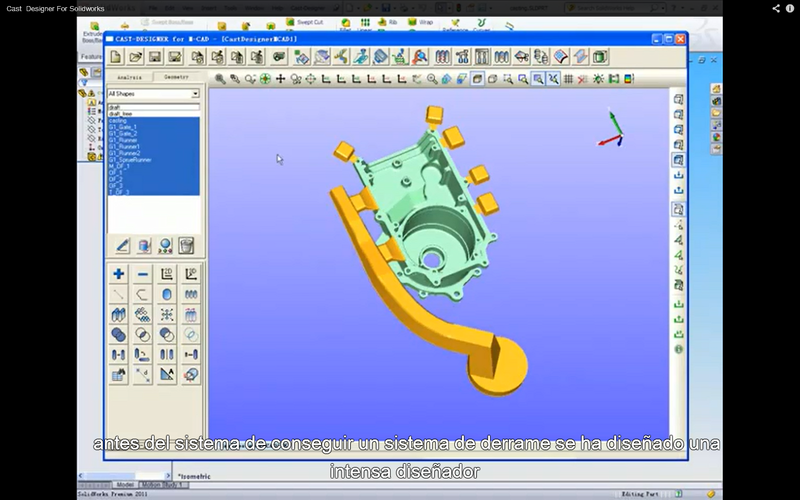Click the magnifier zoom icon in view toolbar
800x500 pixels.
pyautogui.click(x=220, y=79)
